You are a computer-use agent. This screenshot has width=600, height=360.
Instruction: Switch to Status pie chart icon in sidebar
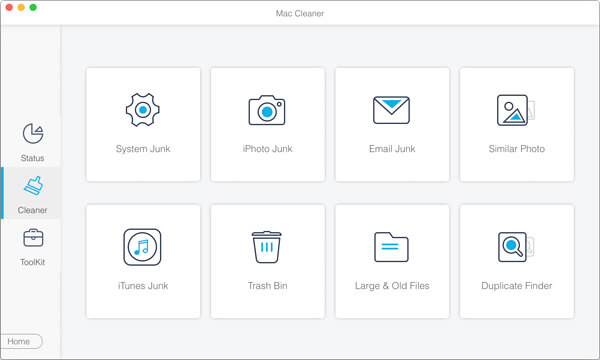click(33, 134)
